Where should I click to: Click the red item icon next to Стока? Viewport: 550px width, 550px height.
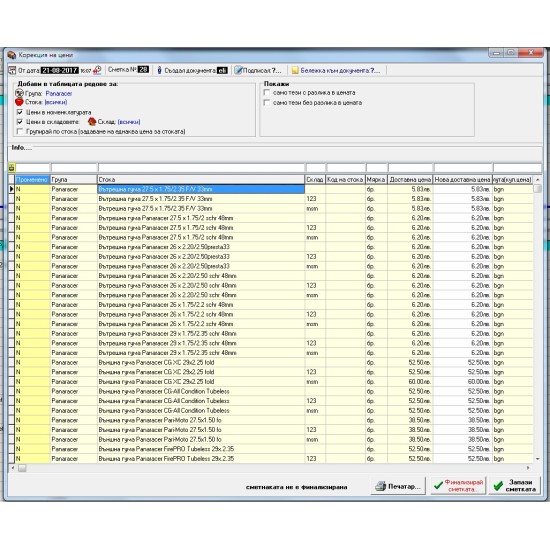point(19,102)
